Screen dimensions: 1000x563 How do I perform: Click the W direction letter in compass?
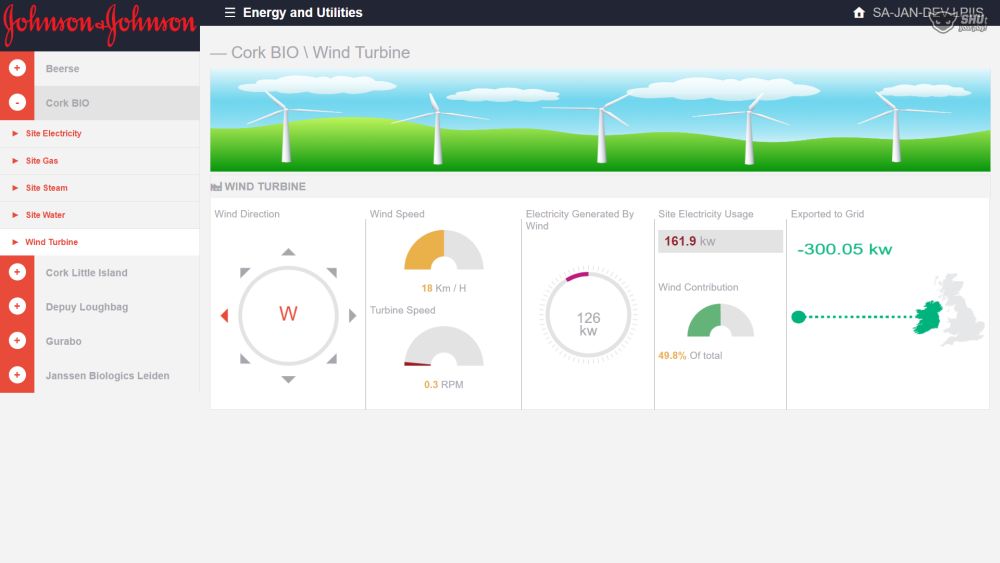[x=288, y=314]
